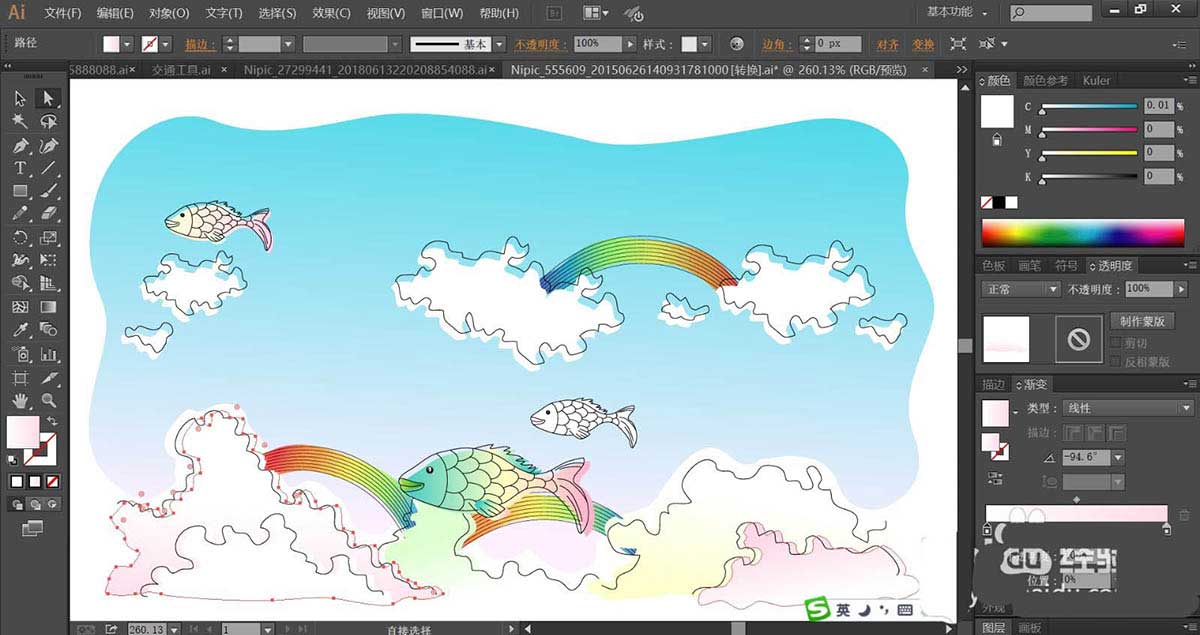Select the Column Graph tool
The width and height of the screenshot is (1200, 635).
pos(48,354)
